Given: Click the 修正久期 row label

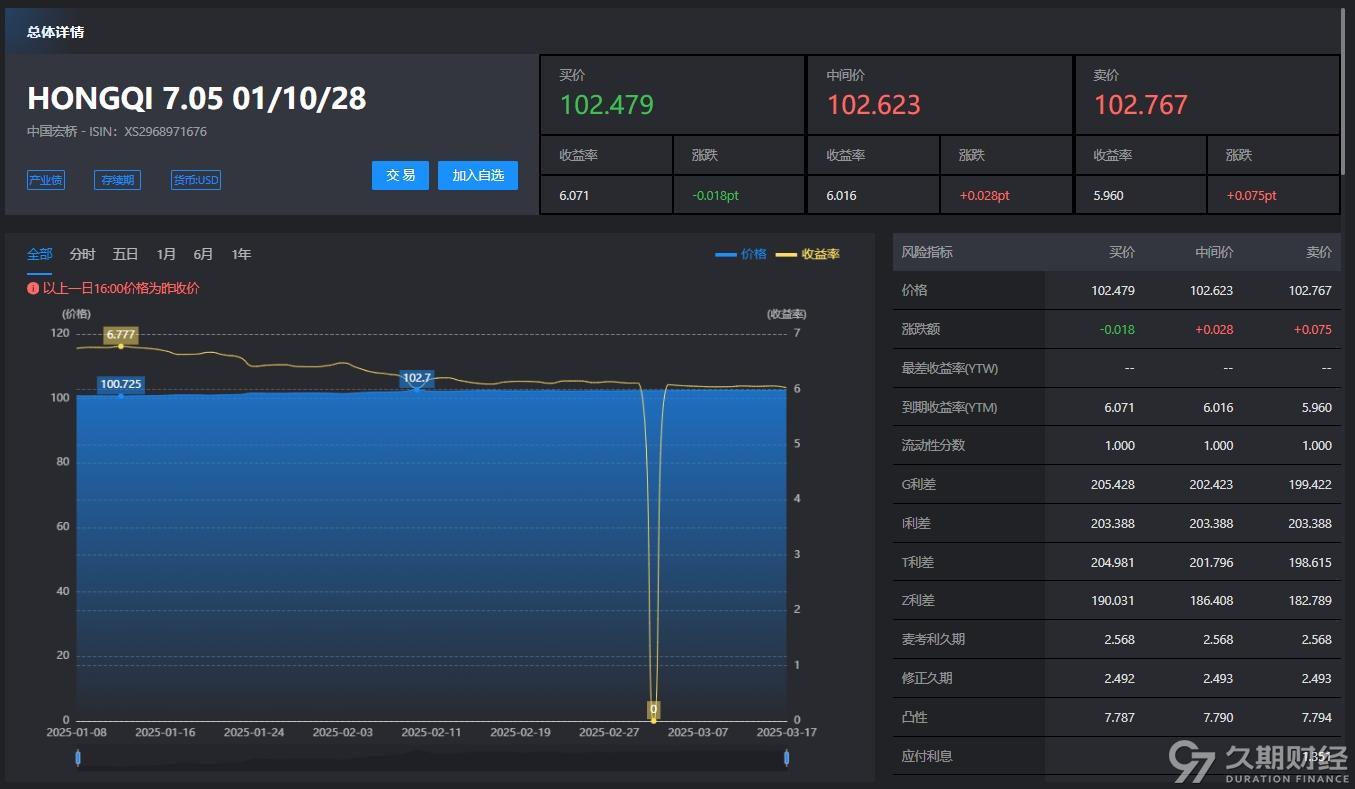Looking at the screenshot, I should tap(927, 678).
